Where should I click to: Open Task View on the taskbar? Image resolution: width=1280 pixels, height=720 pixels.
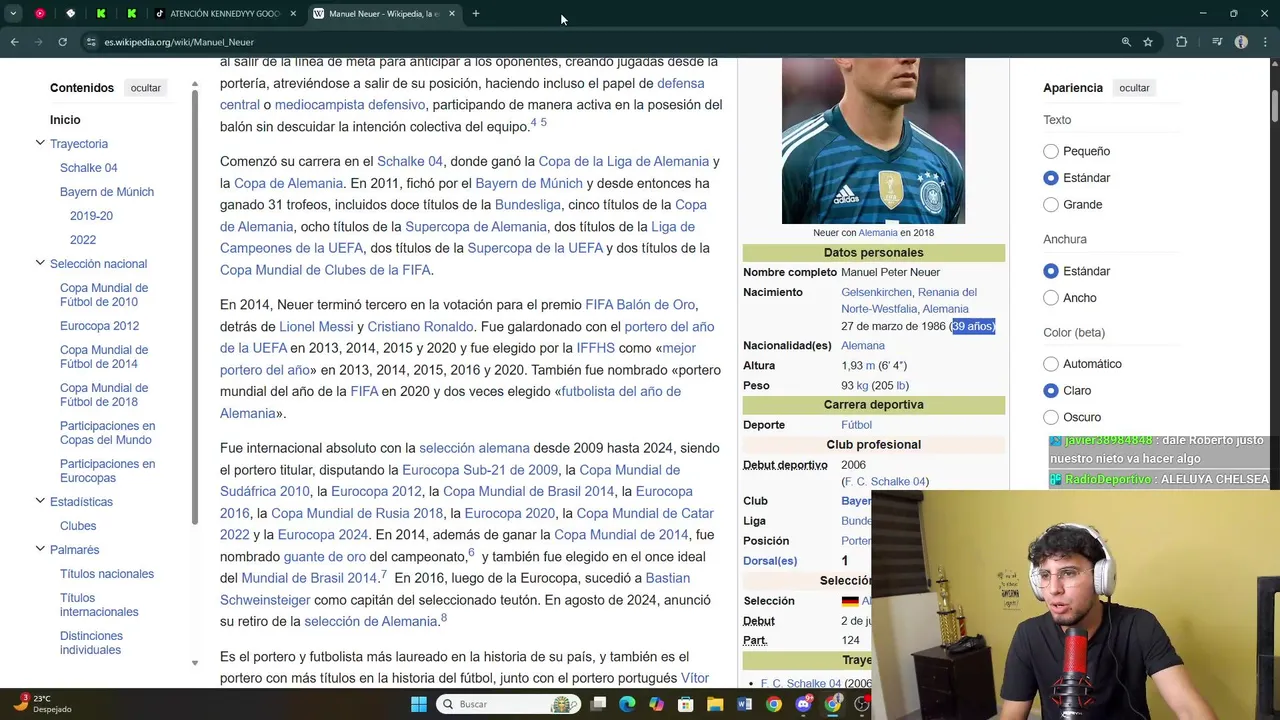(x=598, y=704)
